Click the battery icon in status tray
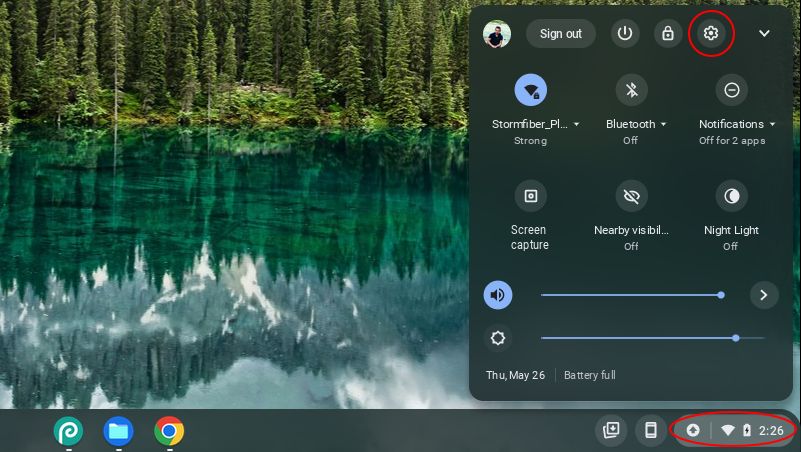 tap(746, 430)
